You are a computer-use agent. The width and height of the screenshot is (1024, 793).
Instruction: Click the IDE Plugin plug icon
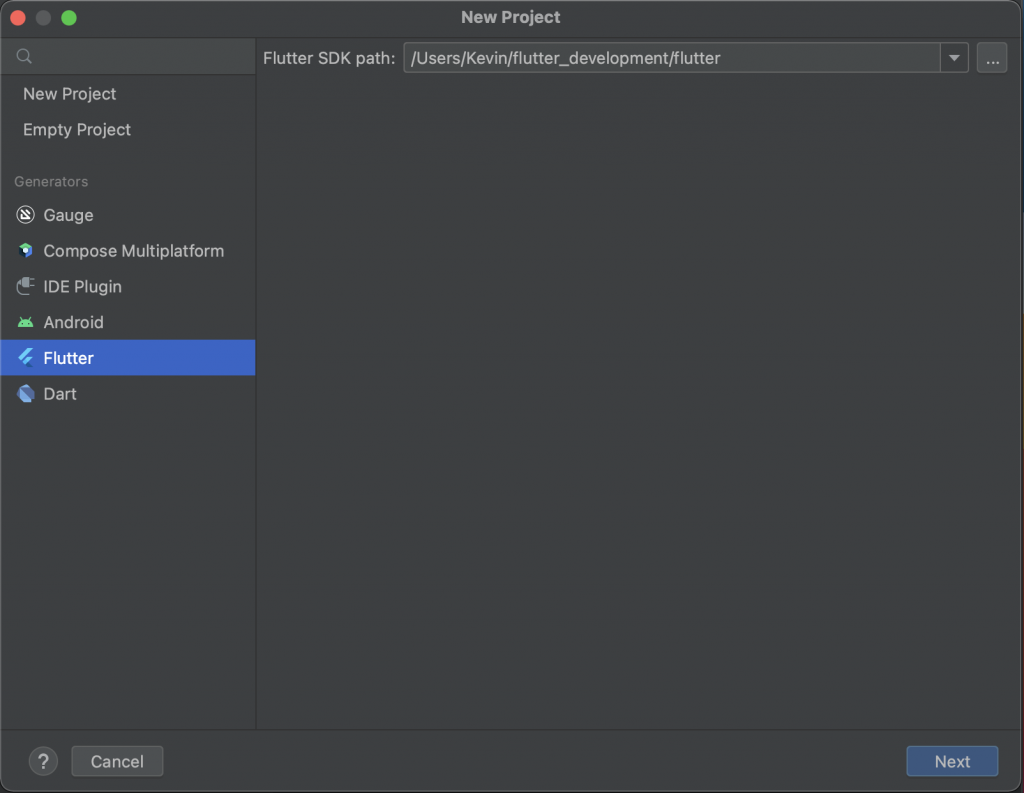[25, 286]
